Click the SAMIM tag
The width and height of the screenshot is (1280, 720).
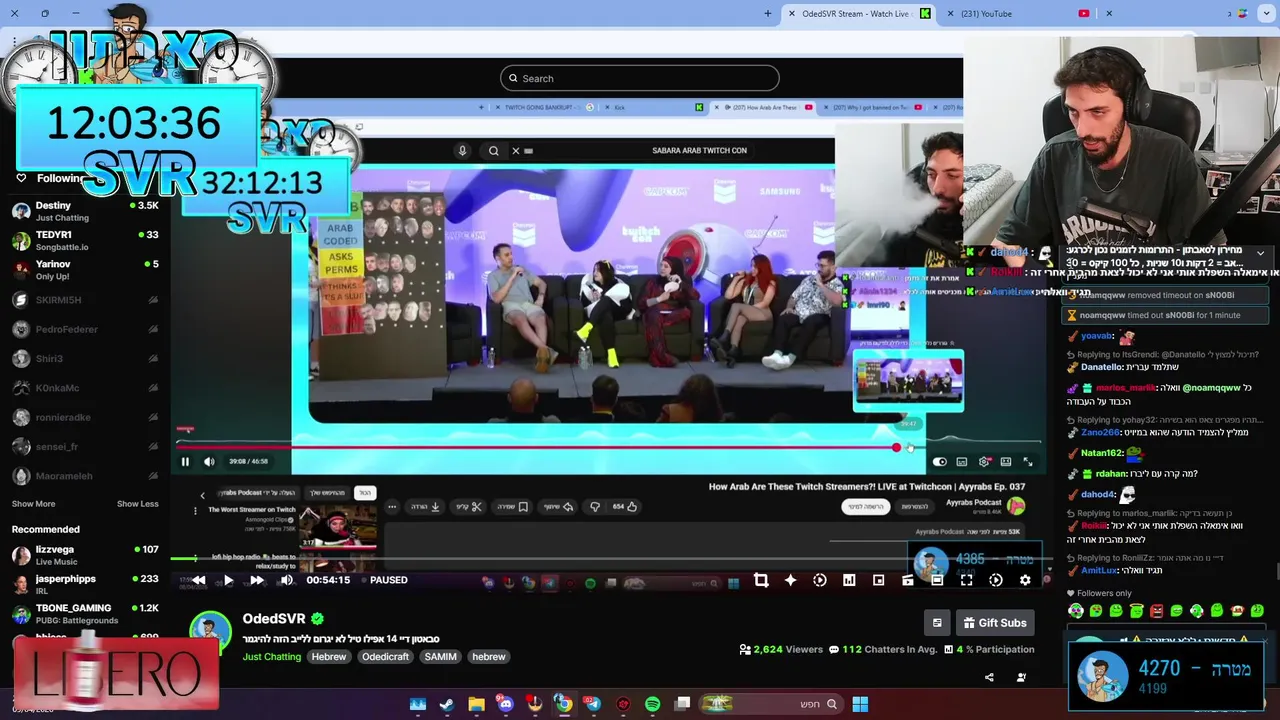click(x=440, y=657)
